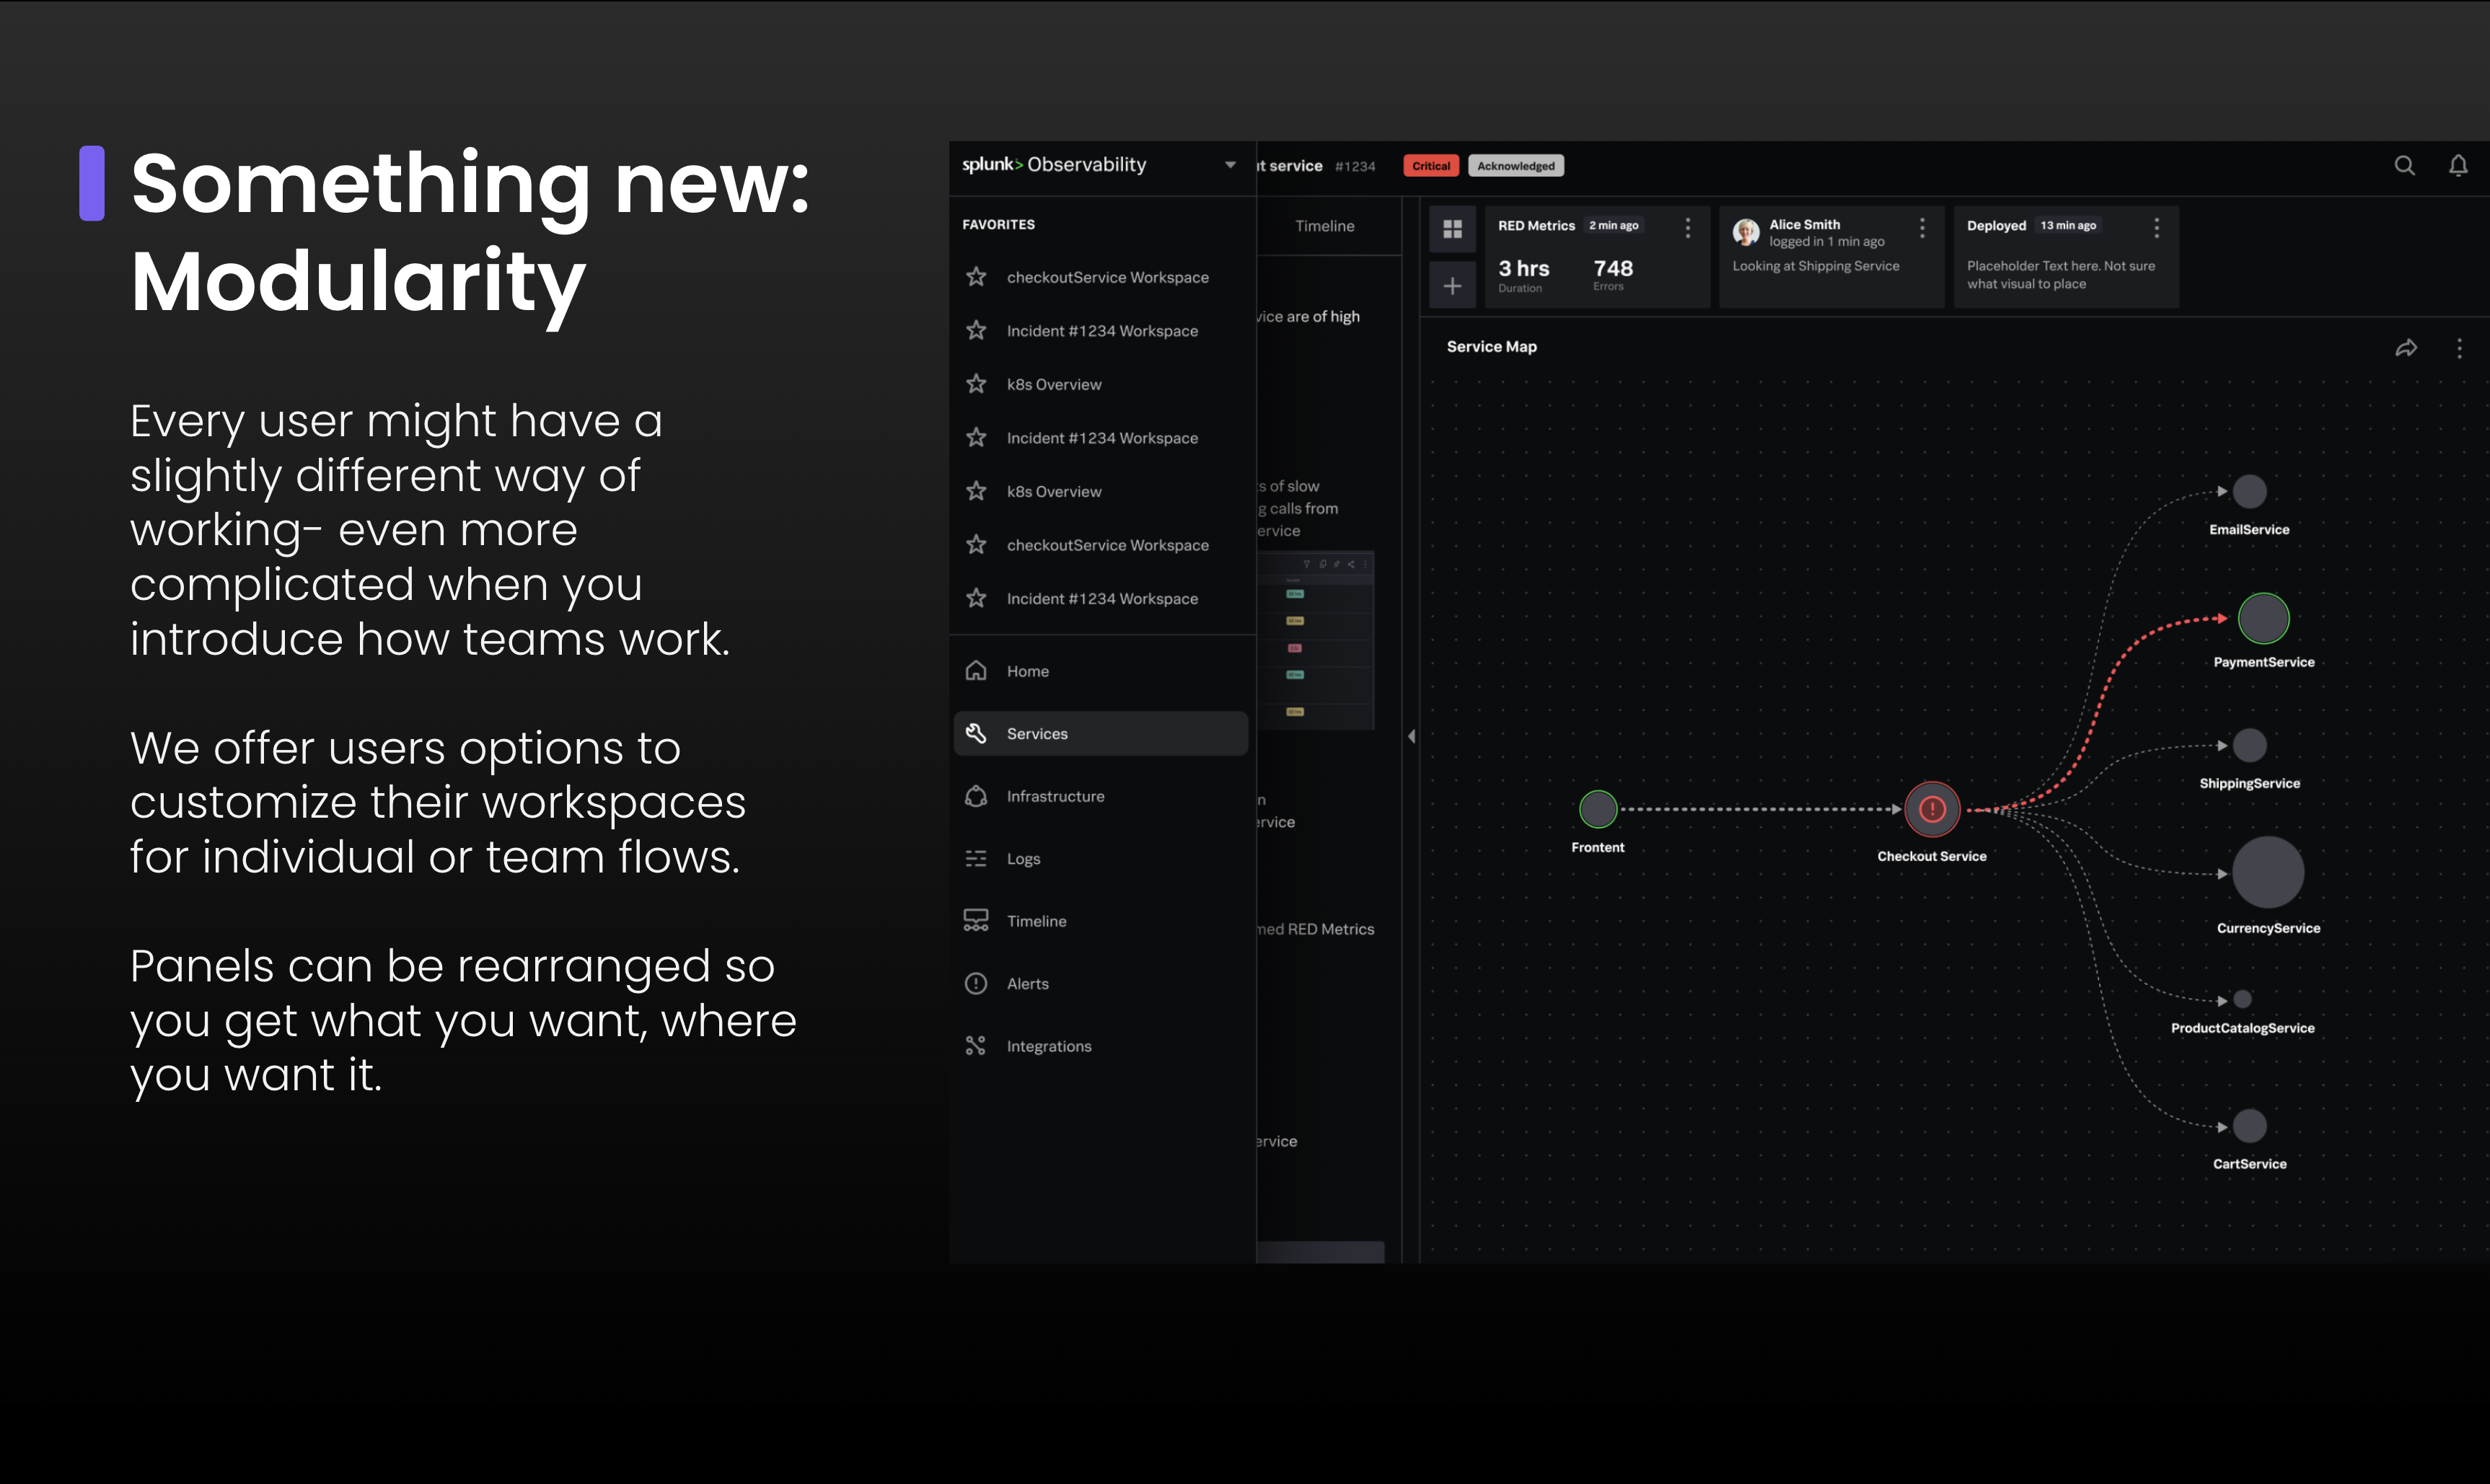
Task: Open Services in the sidebar
Action: tap(1101, 734)
